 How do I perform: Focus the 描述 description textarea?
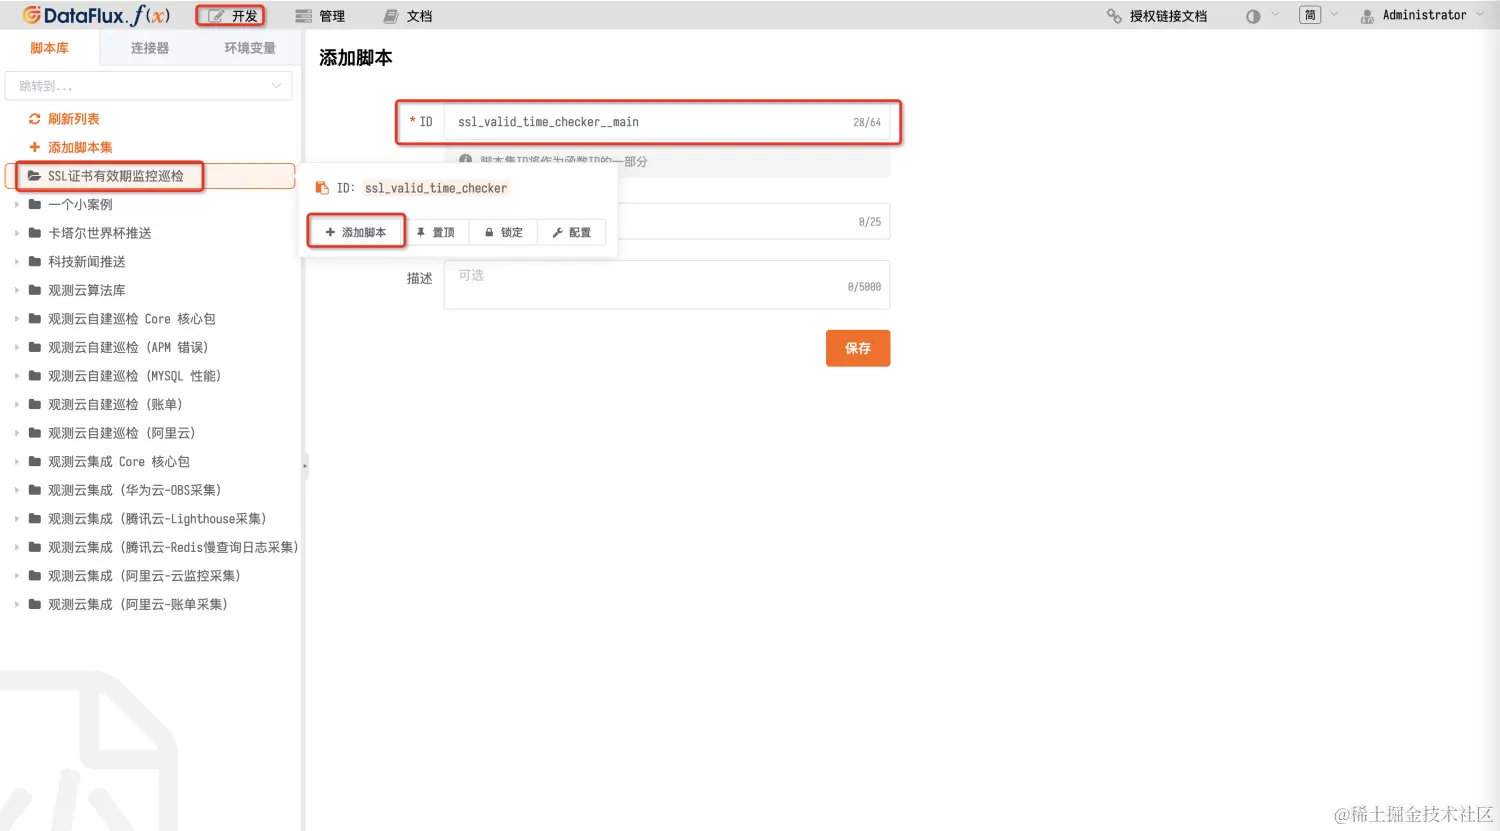pyautogui.click(x=667, y=285)
